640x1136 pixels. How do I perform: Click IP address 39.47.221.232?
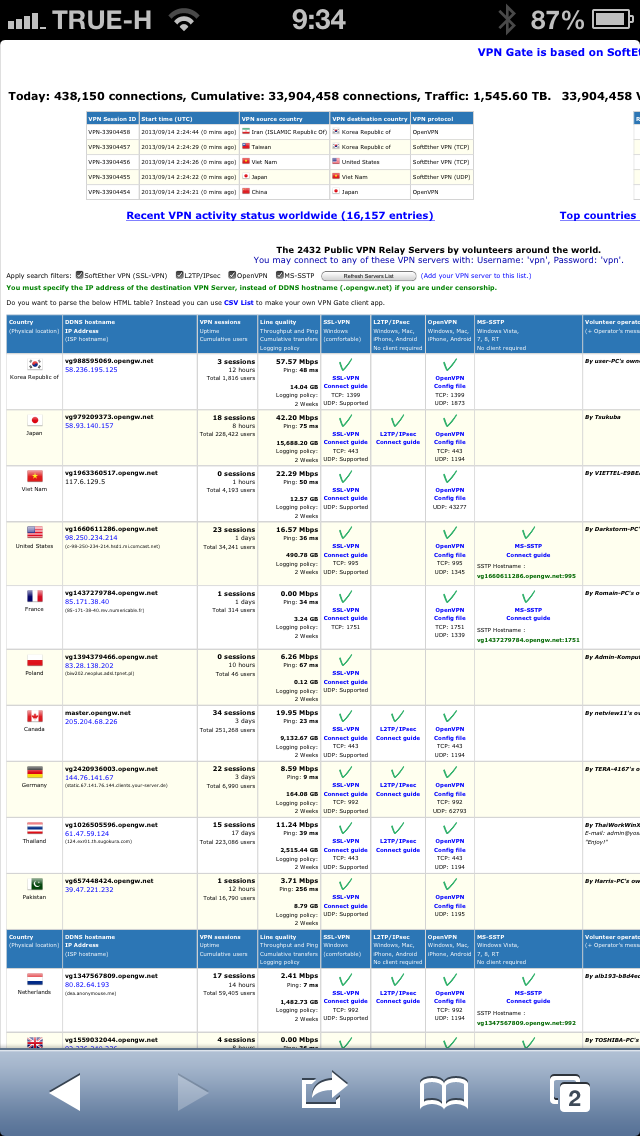click(89, 889)
